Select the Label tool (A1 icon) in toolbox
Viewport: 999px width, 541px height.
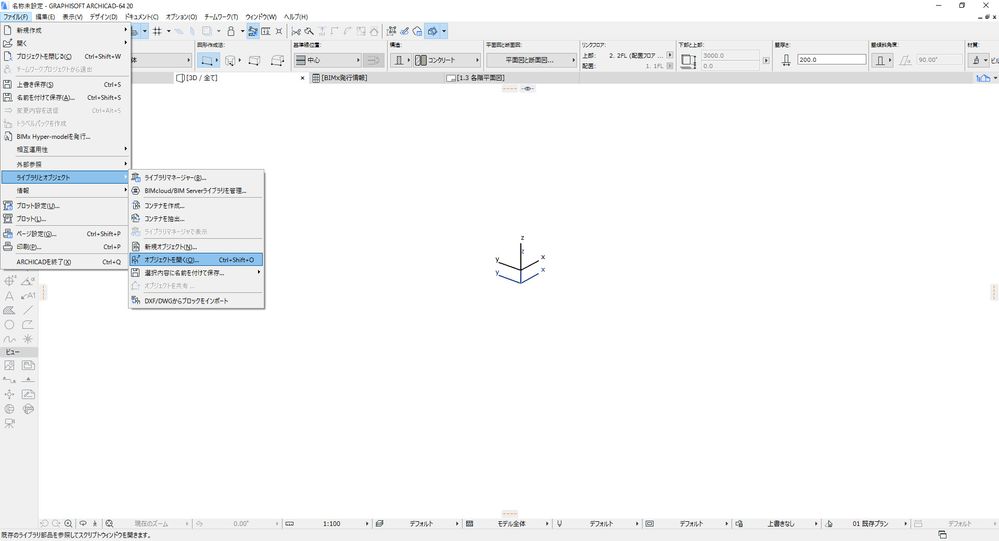coord(28,296)
